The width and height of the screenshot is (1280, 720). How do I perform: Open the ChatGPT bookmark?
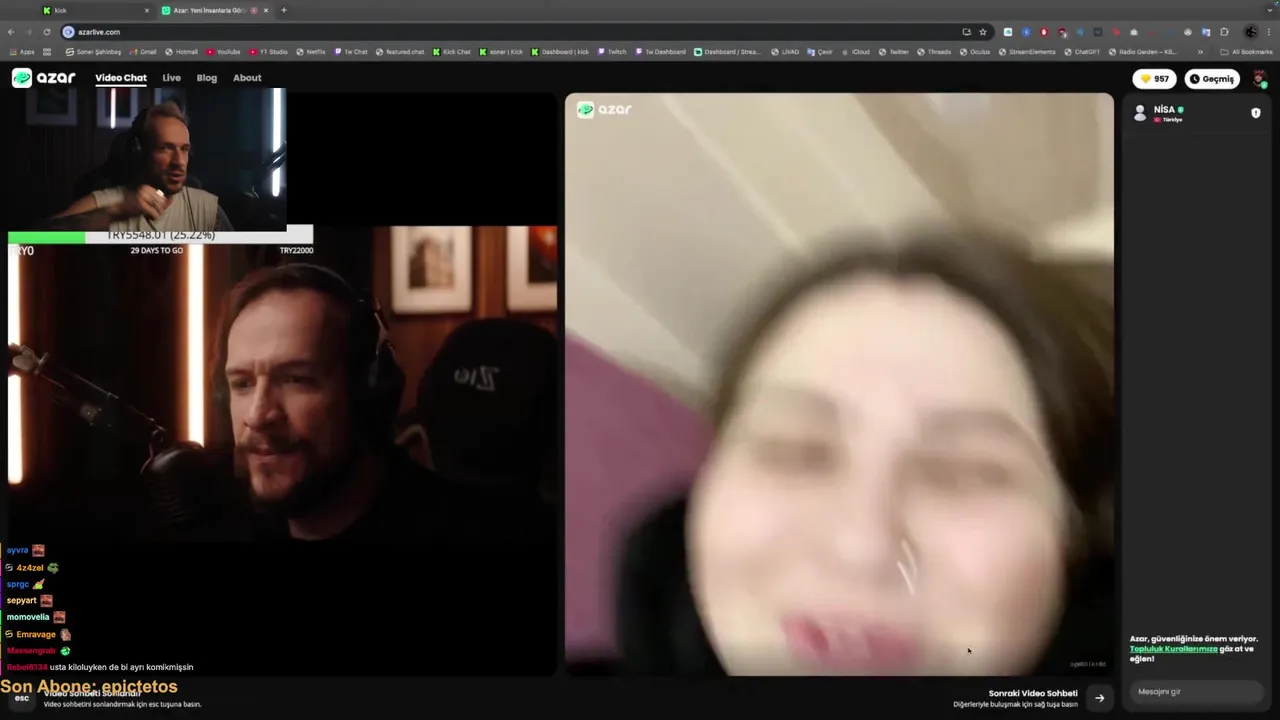pyautogui.click(x=1082, y=52)
